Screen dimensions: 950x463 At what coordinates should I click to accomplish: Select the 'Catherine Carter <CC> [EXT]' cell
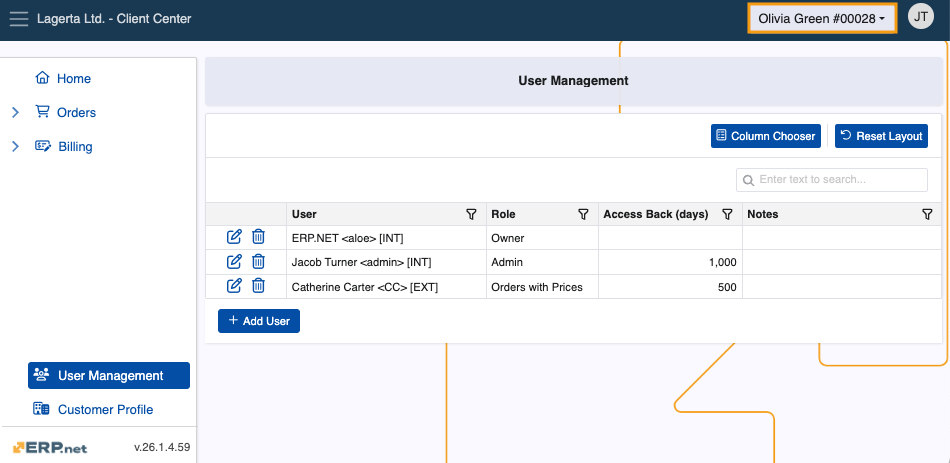tap(386, 287)
